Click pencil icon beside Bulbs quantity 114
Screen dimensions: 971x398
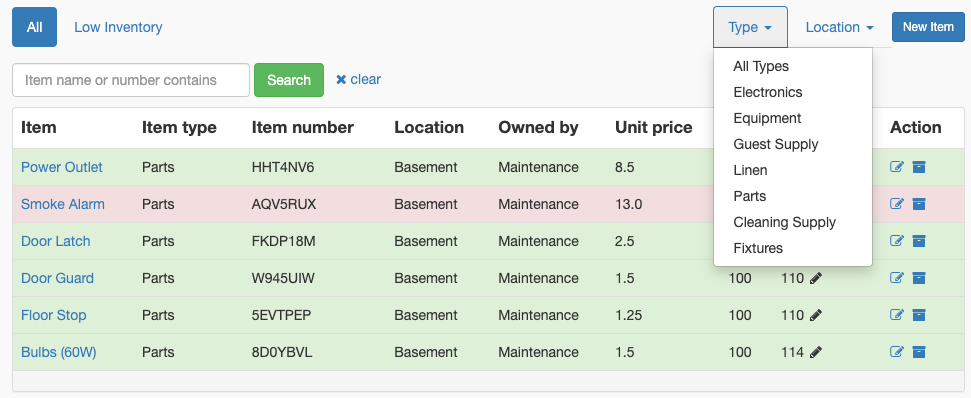coord(816,352)
